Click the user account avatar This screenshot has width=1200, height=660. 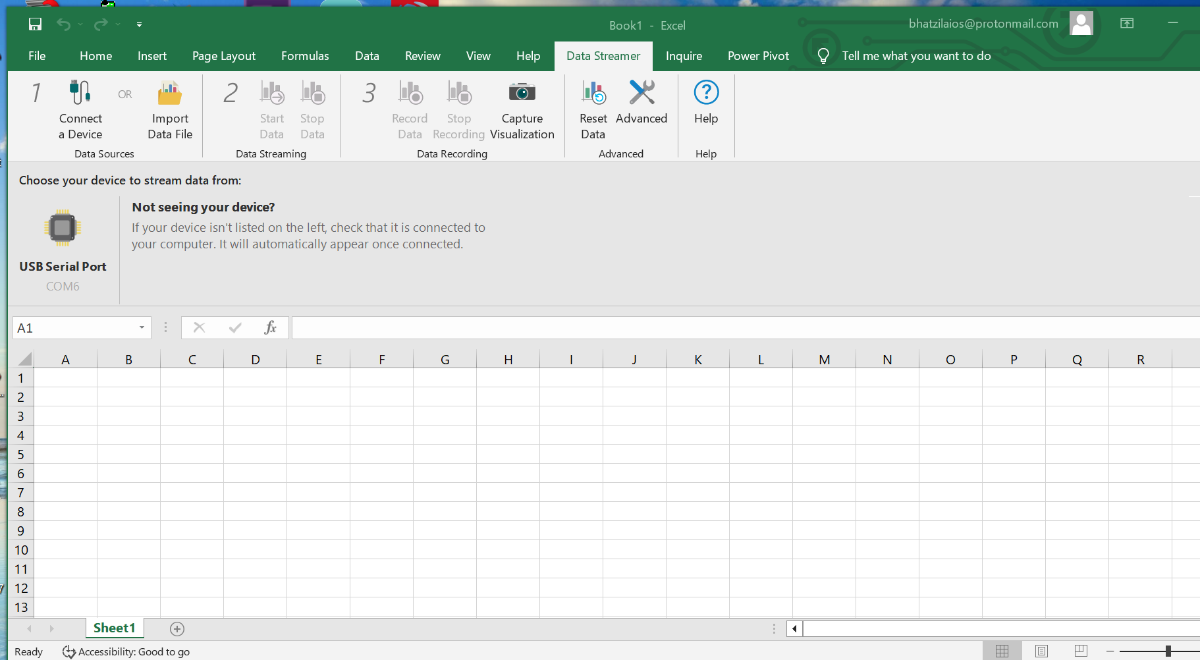(1081, 23)
